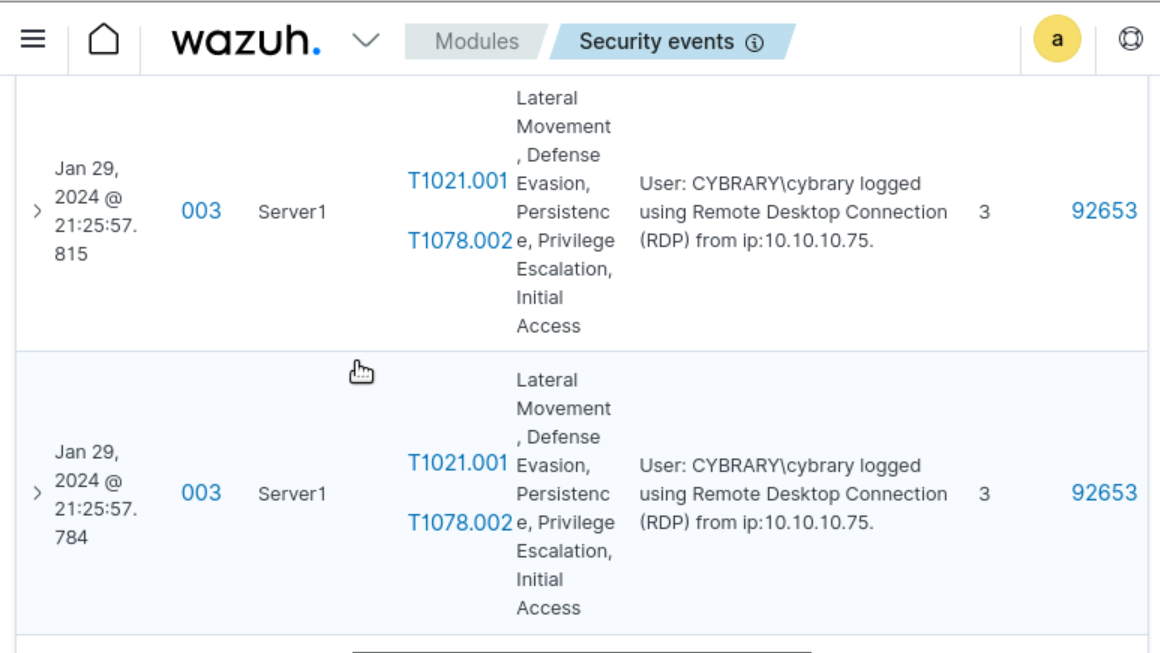The width and height of the screenshot is (1160, 653).
Task: Expand the event row at 21:25:57.815
Action: [37, 211]
